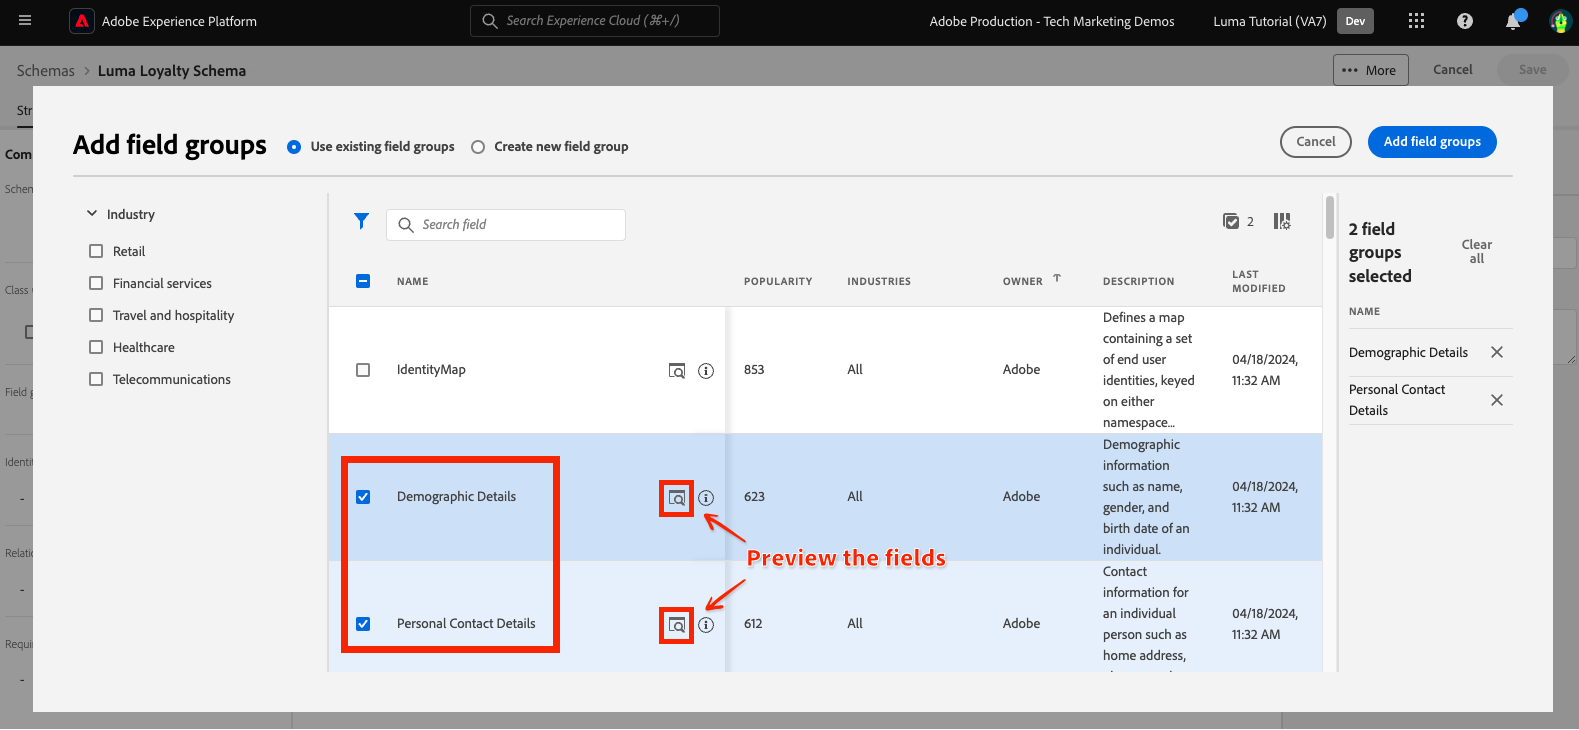Toggle Travel and hospitality checkbox
1579x730 pixels.
click(x=96, y=315)
